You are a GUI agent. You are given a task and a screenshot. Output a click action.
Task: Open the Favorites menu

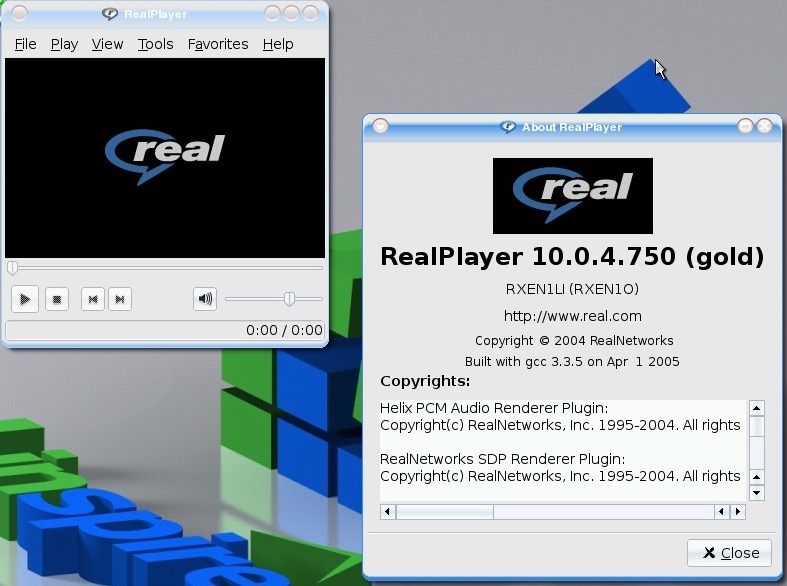[x=218, y=44]
